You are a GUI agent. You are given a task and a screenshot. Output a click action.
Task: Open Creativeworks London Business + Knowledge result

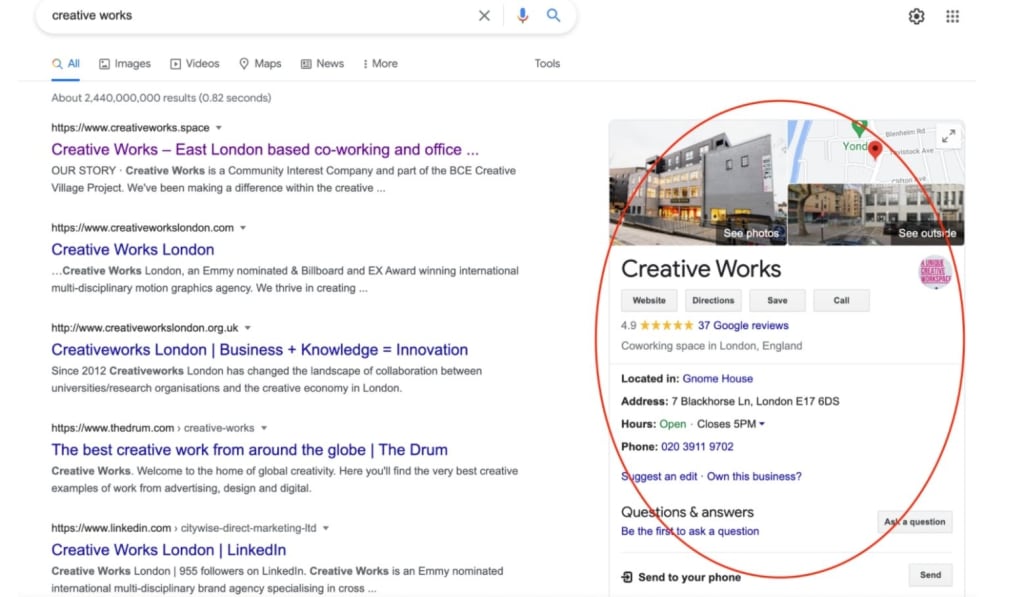point(259,349)
